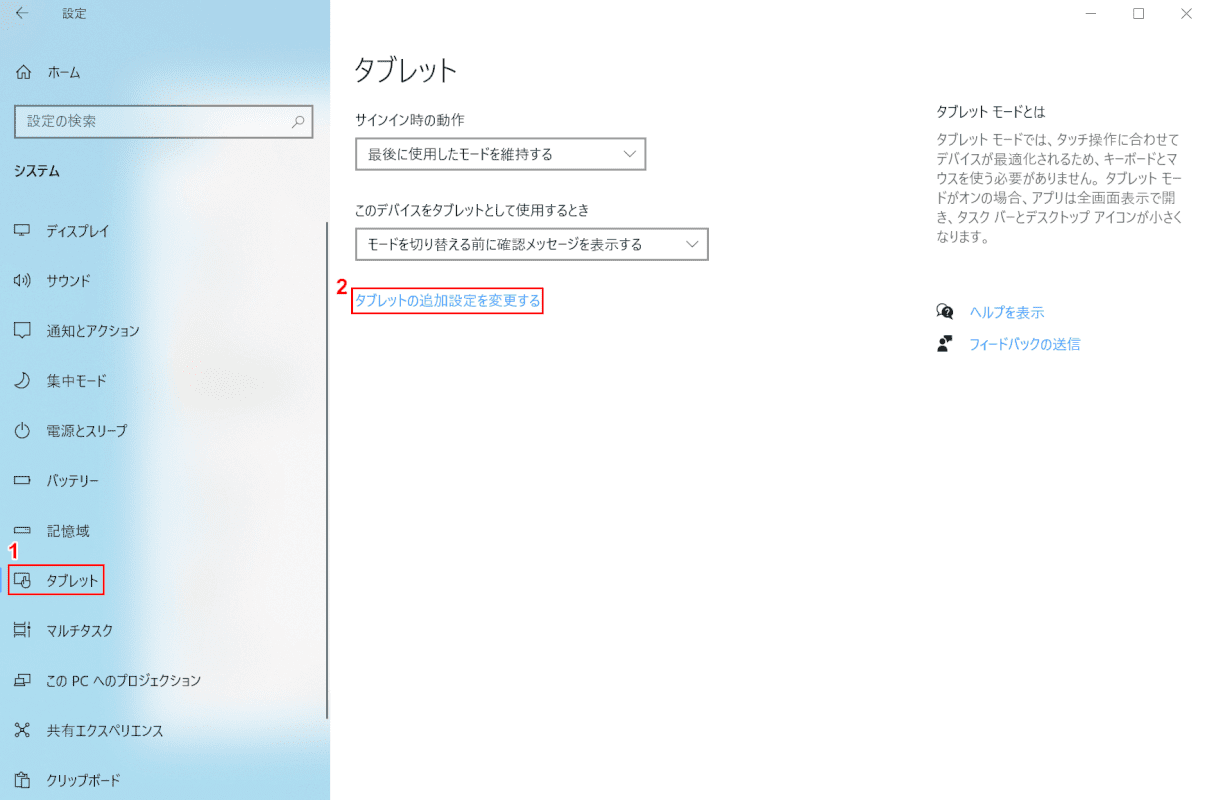The image size is (1207, 800).
Task: Click the Get help chat icon
Action: pyautogui.click(x=945, y=312)
